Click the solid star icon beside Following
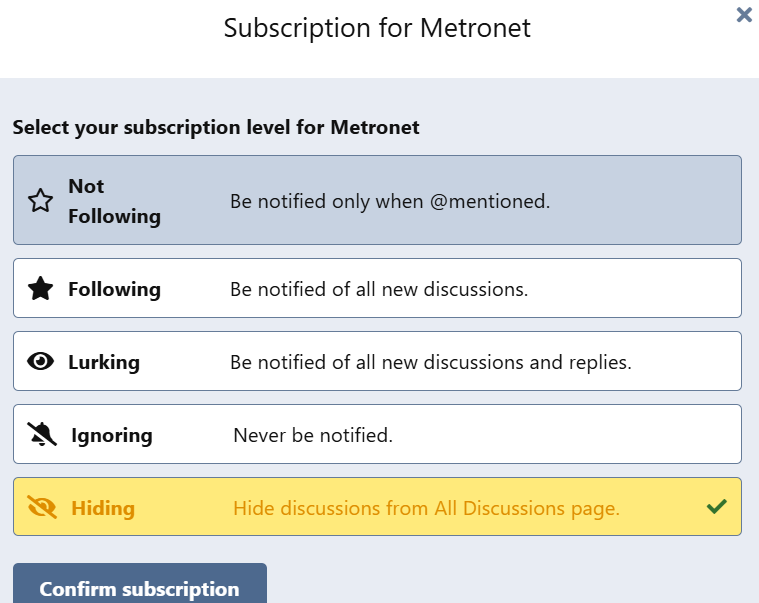 click(x=40, y=288)
